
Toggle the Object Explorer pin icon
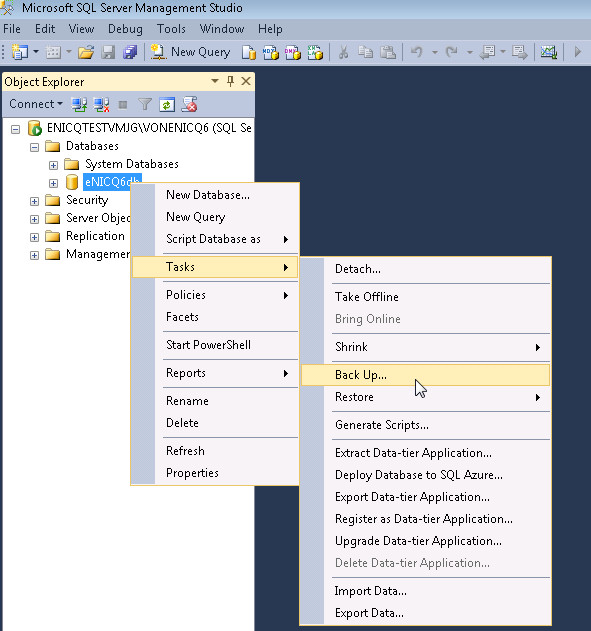click(x=230, y=81)
